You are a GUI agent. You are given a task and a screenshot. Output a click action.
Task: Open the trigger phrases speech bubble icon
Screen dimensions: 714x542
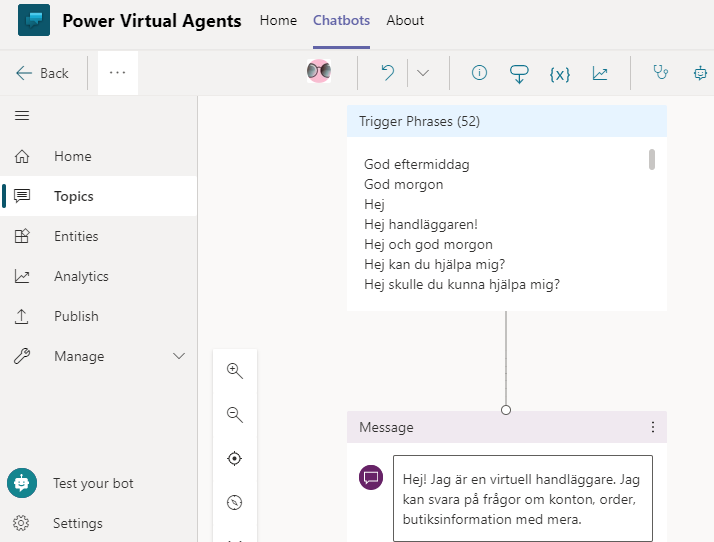point(519,74)
